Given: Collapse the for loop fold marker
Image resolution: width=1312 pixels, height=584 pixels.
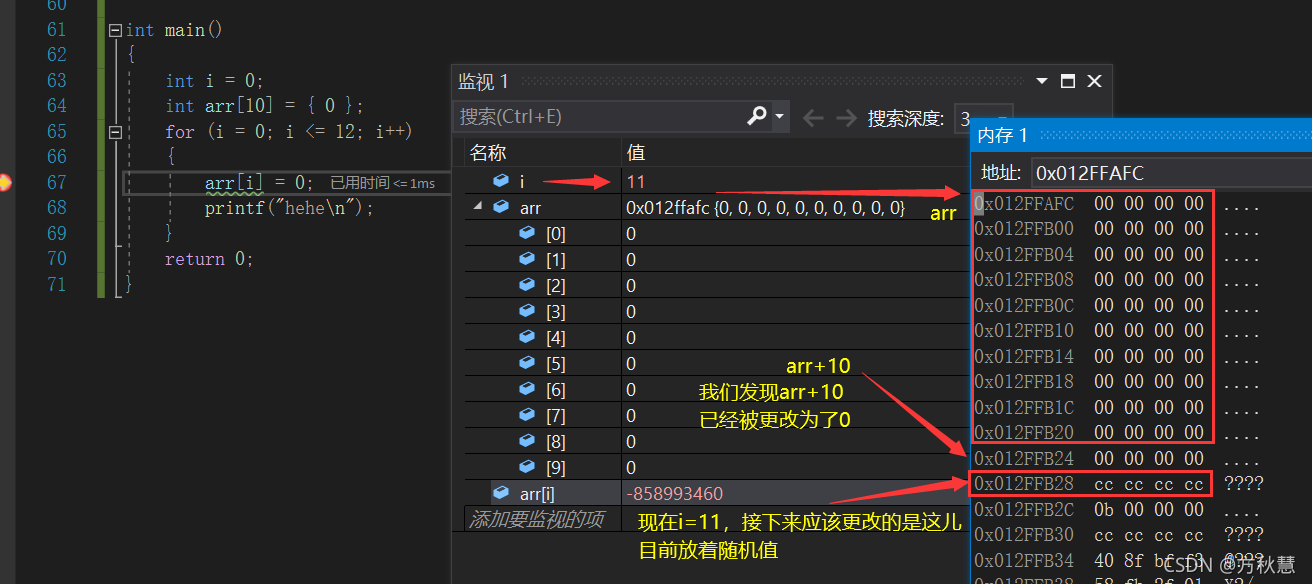Looking at the screenshot, I should pos(115,132).
